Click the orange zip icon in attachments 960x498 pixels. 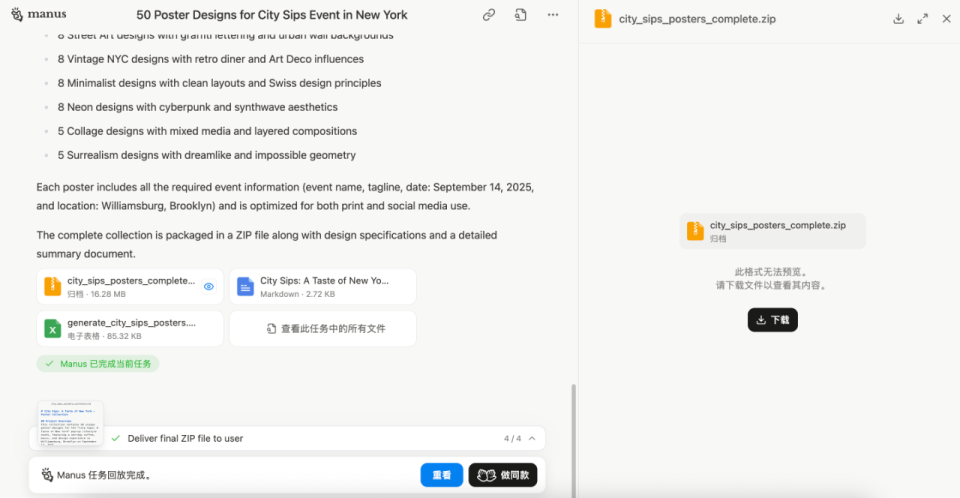(53, 287)
